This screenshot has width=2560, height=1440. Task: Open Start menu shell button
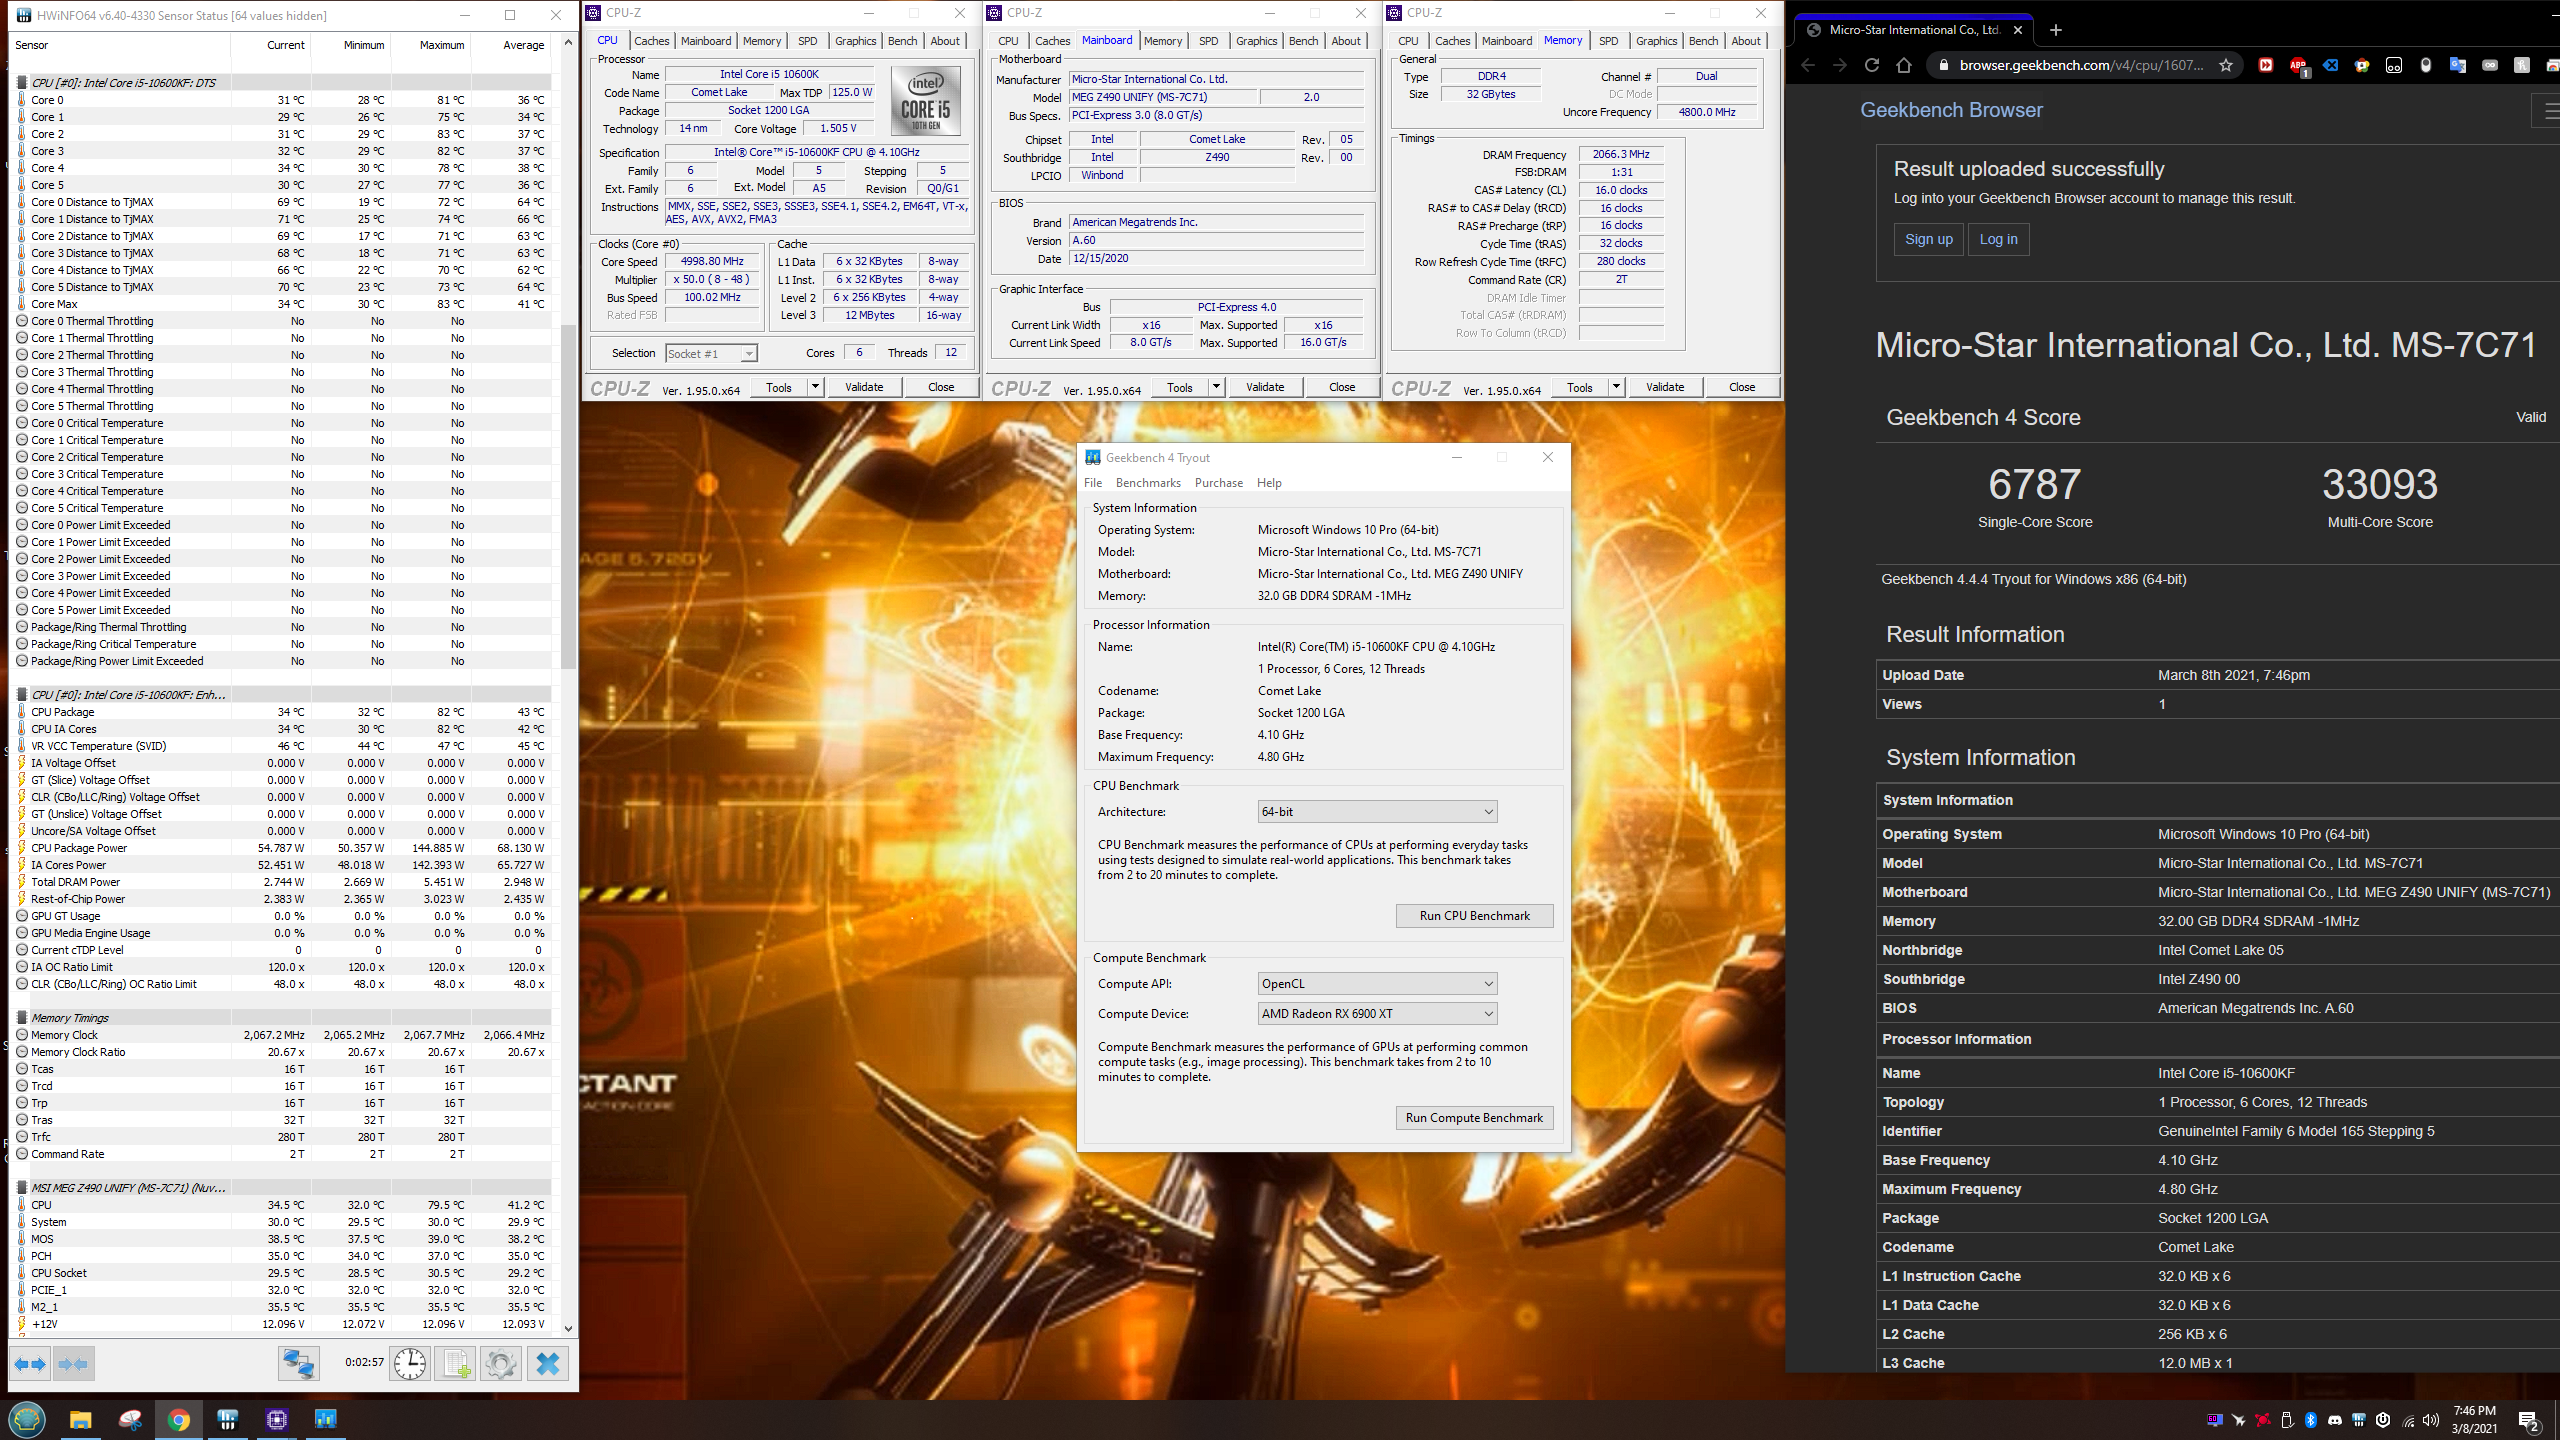click(27, 1419)
